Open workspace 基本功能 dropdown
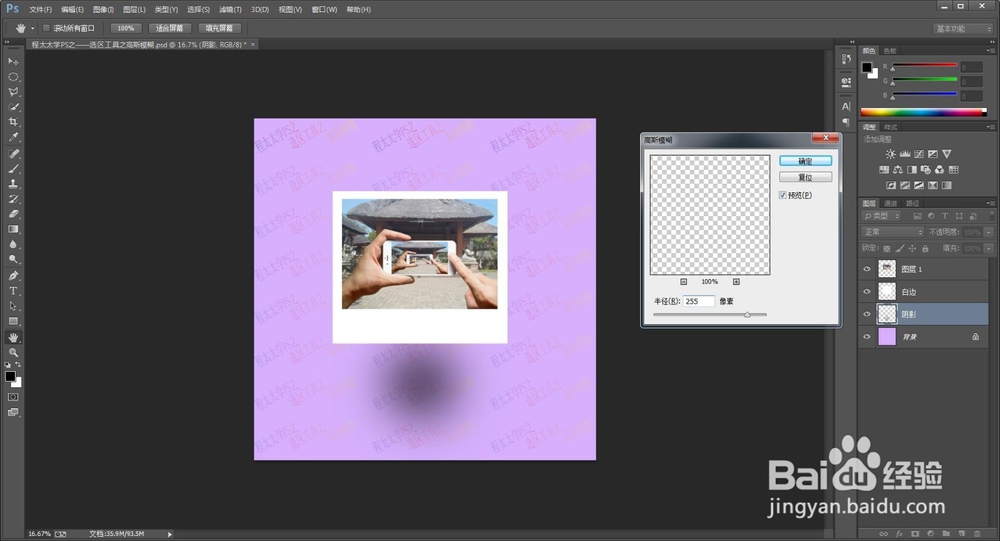This screenshot has height=541, width=1000. [x=962, y=29]
